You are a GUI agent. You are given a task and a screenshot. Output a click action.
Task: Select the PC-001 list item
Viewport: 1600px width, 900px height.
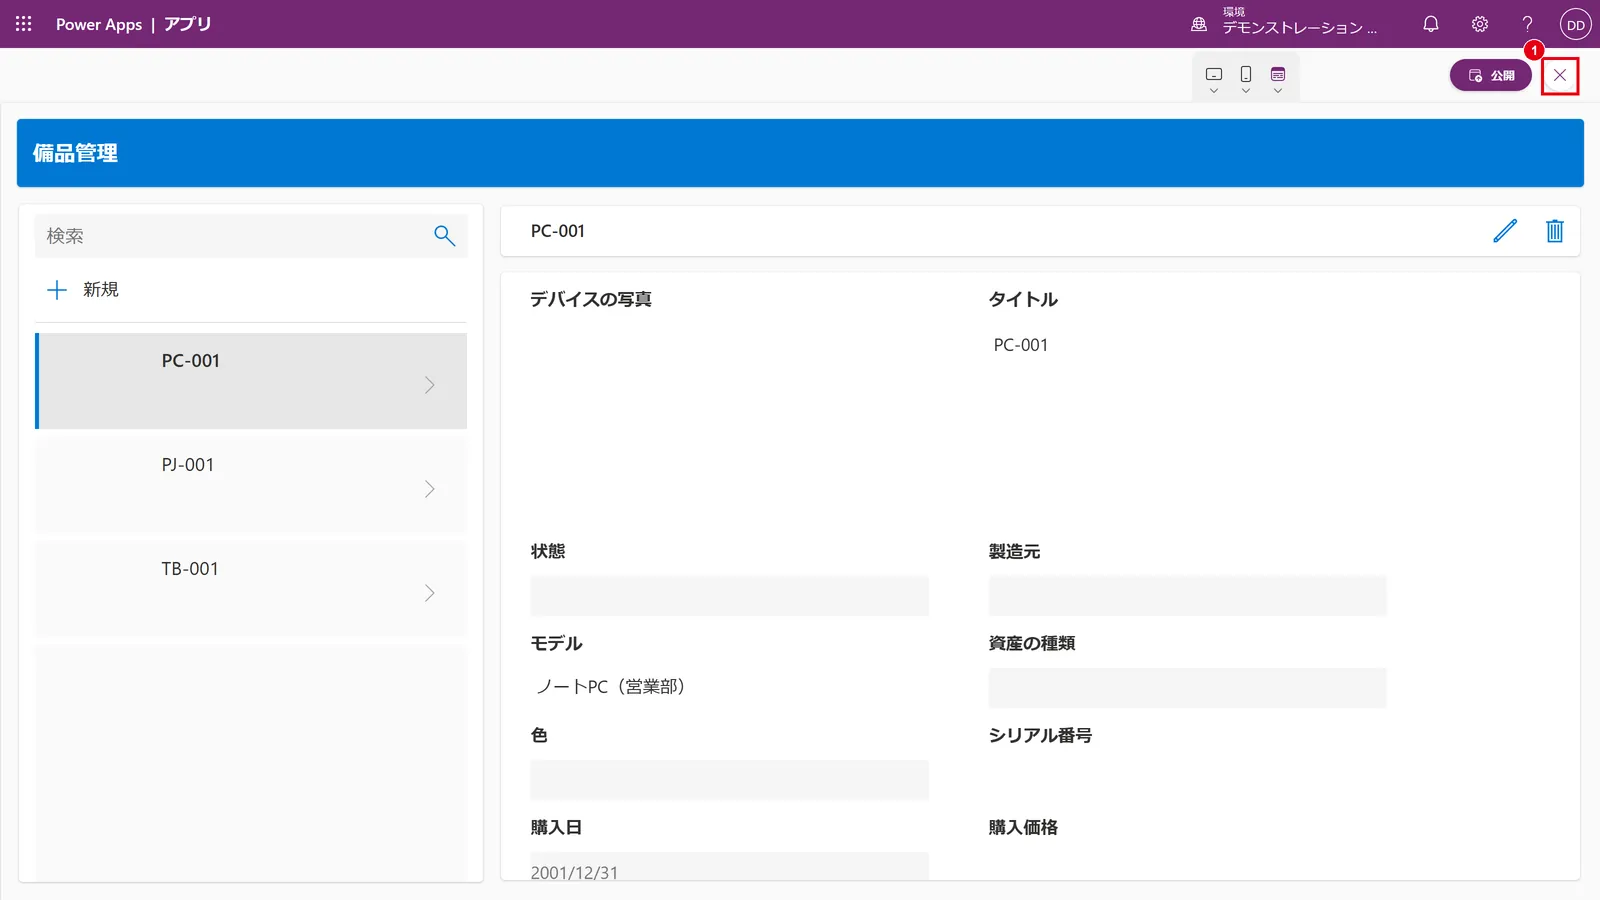click(x=251, y=381)
